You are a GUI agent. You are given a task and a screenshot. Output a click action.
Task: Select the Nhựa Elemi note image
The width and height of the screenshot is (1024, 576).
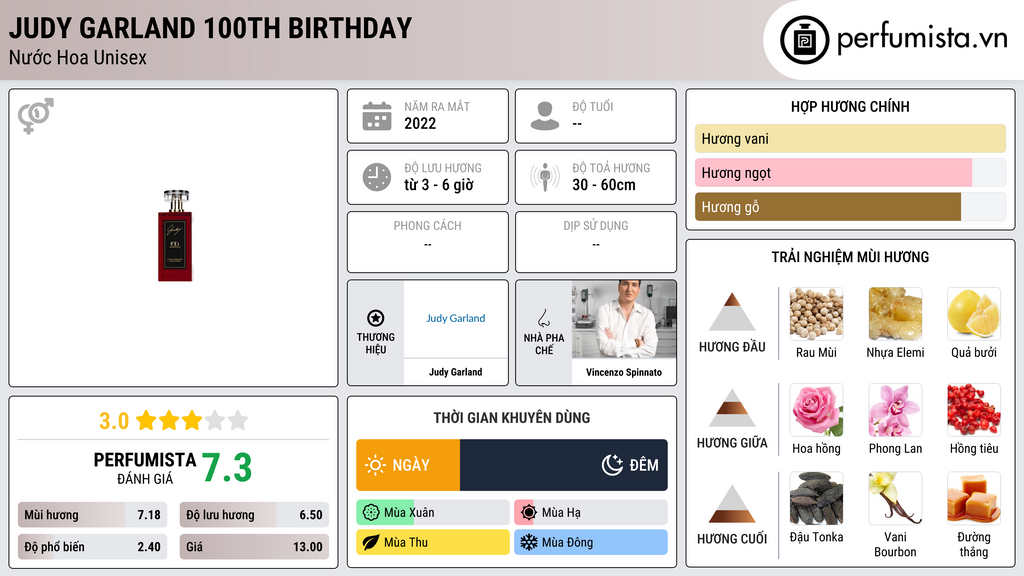coord(895,314)
